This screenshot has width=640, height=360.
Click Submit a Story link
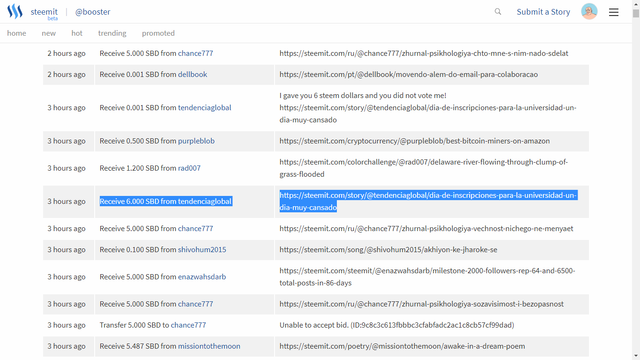pos(543,12)
